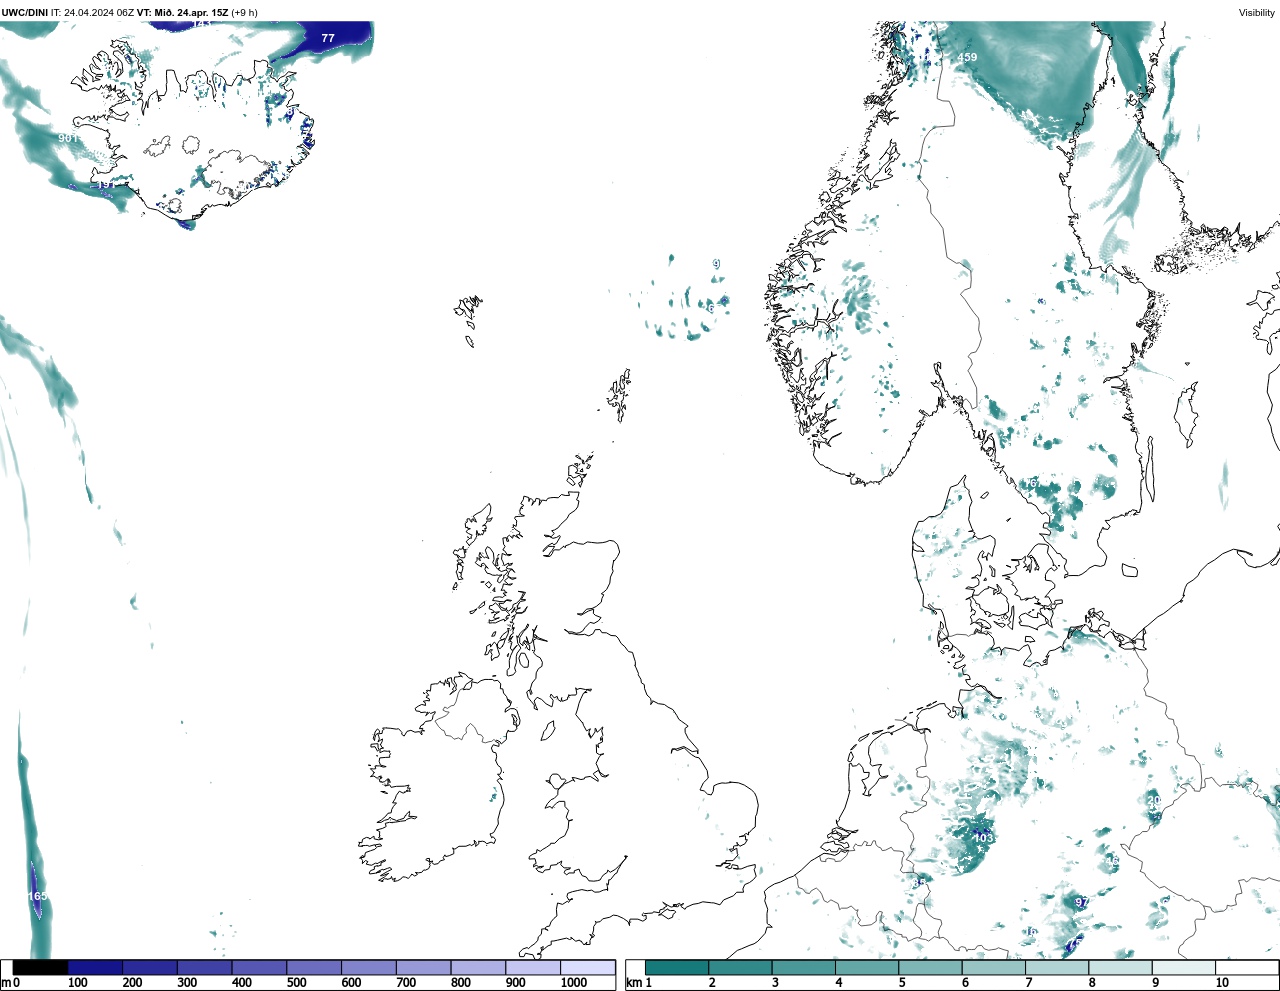Click the 100–200 m dark blue legend swatch
This screenshot has width=1280, height=991.
pos(95,968)
